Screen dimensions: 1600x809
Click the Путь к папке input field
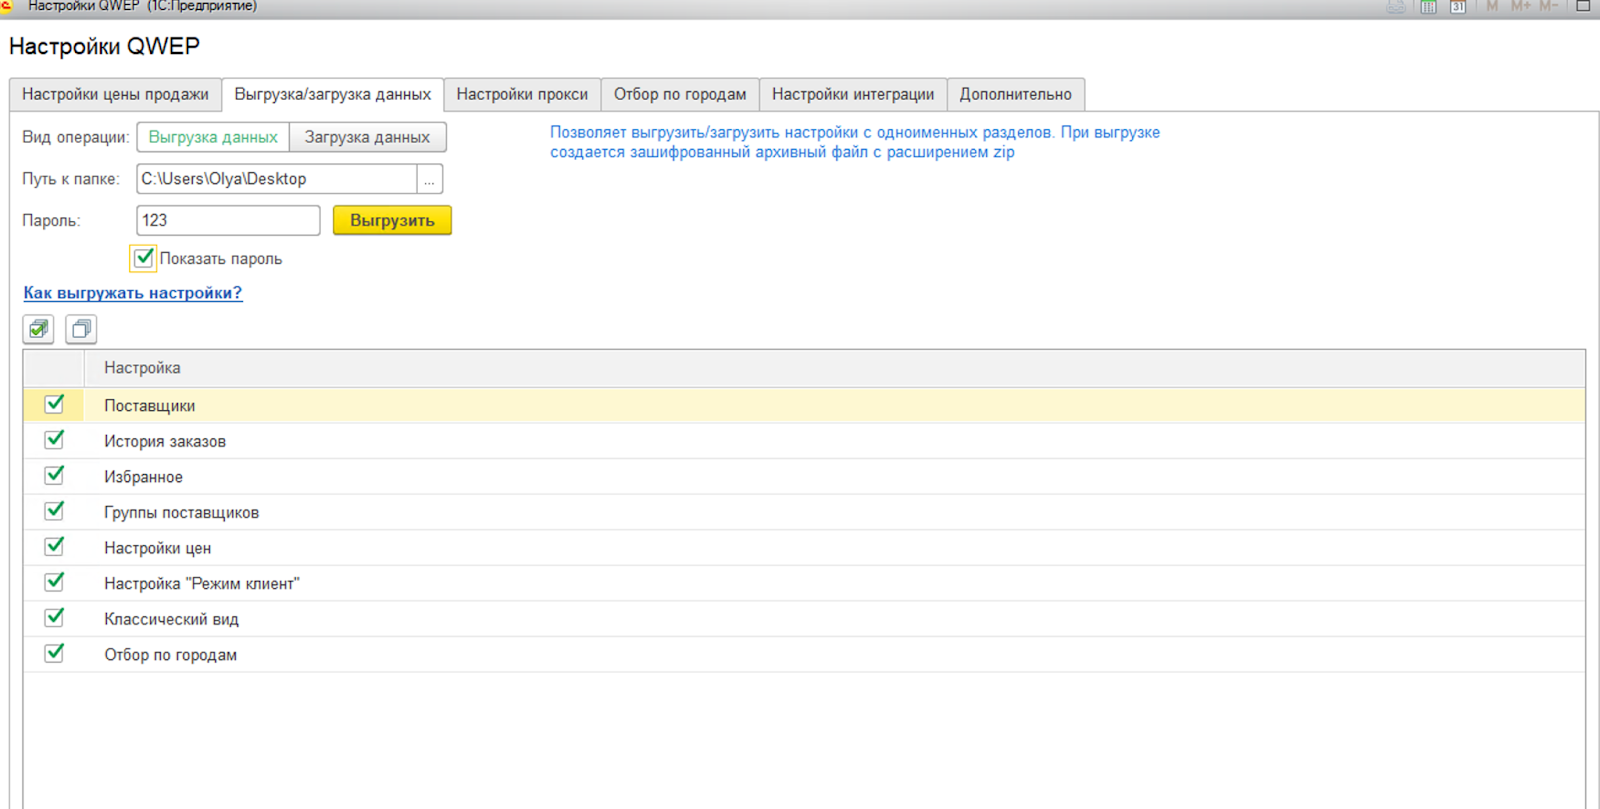pos(277,179)
